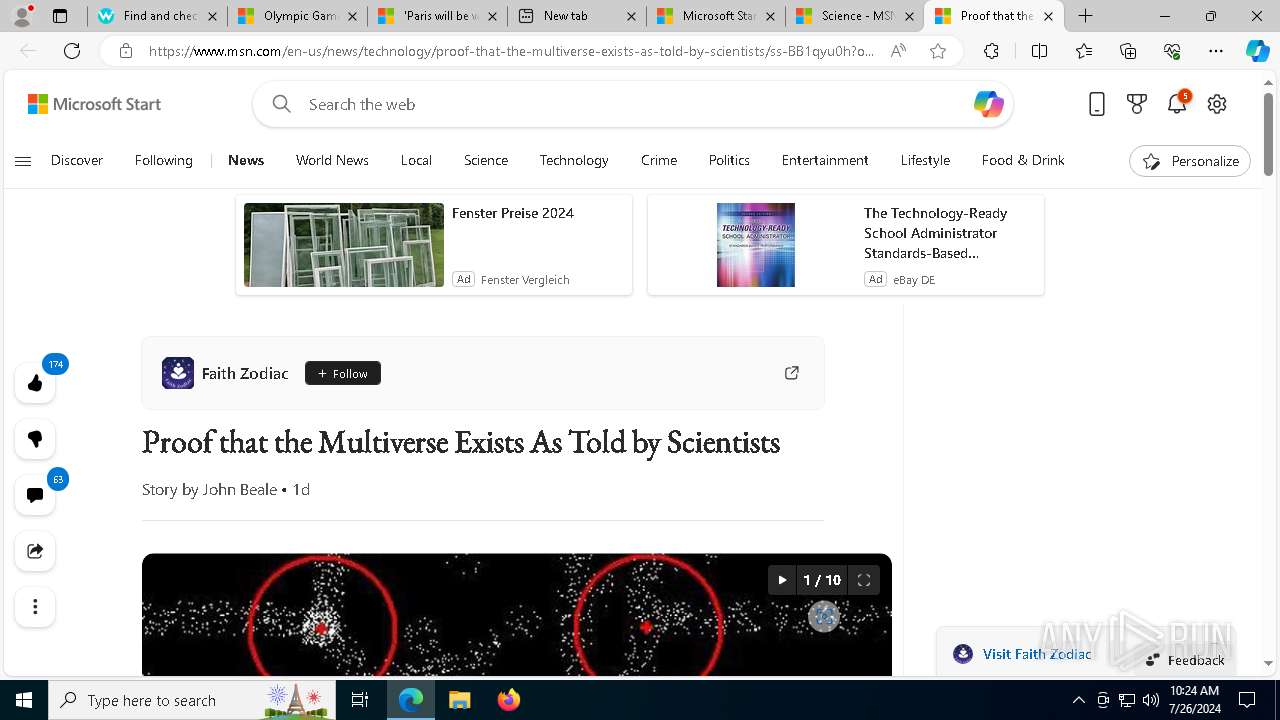Enter fullscreen slideshow view
The height and width of the screenshot is (720, 1280).
point(864,580)
